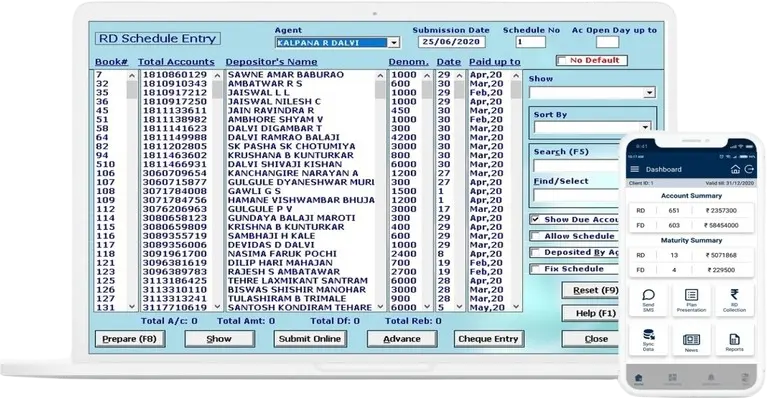Select depositor SK PASHA SK CHOTUMIYA
This screenshot has height=398, width=768.
coord(291,146)
